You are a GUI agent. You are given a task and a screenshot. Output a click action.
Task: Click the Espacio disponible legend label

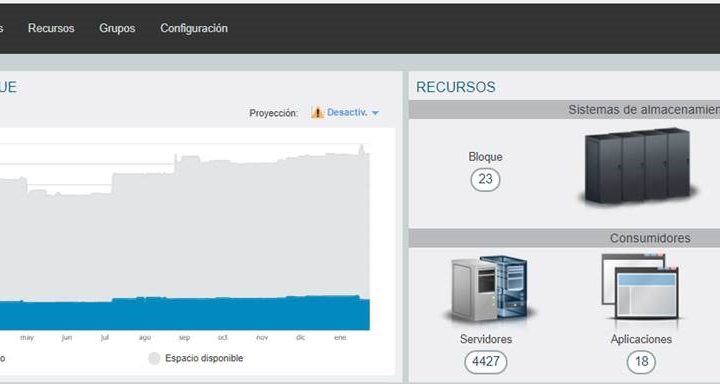click(x=204, y=358)
